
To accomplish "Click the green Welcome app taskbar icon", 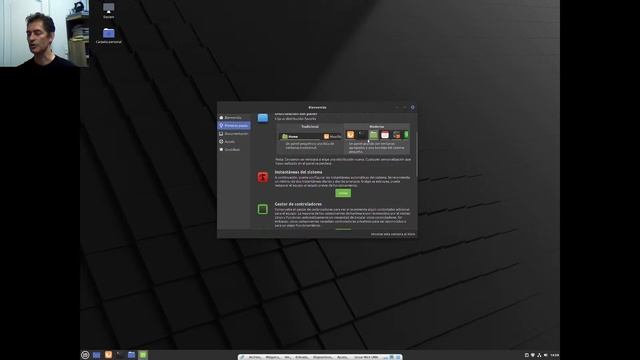I will (143, 355).
